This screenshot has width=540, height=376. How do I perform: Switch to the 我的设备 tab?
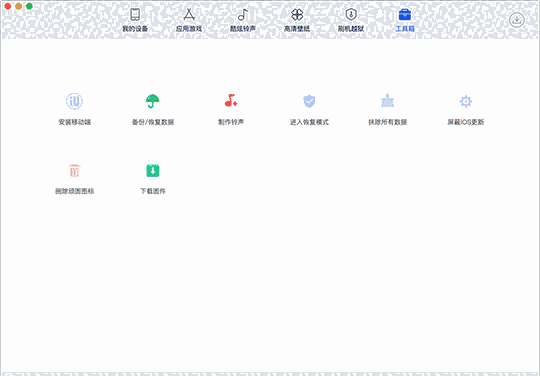(135, 20)
